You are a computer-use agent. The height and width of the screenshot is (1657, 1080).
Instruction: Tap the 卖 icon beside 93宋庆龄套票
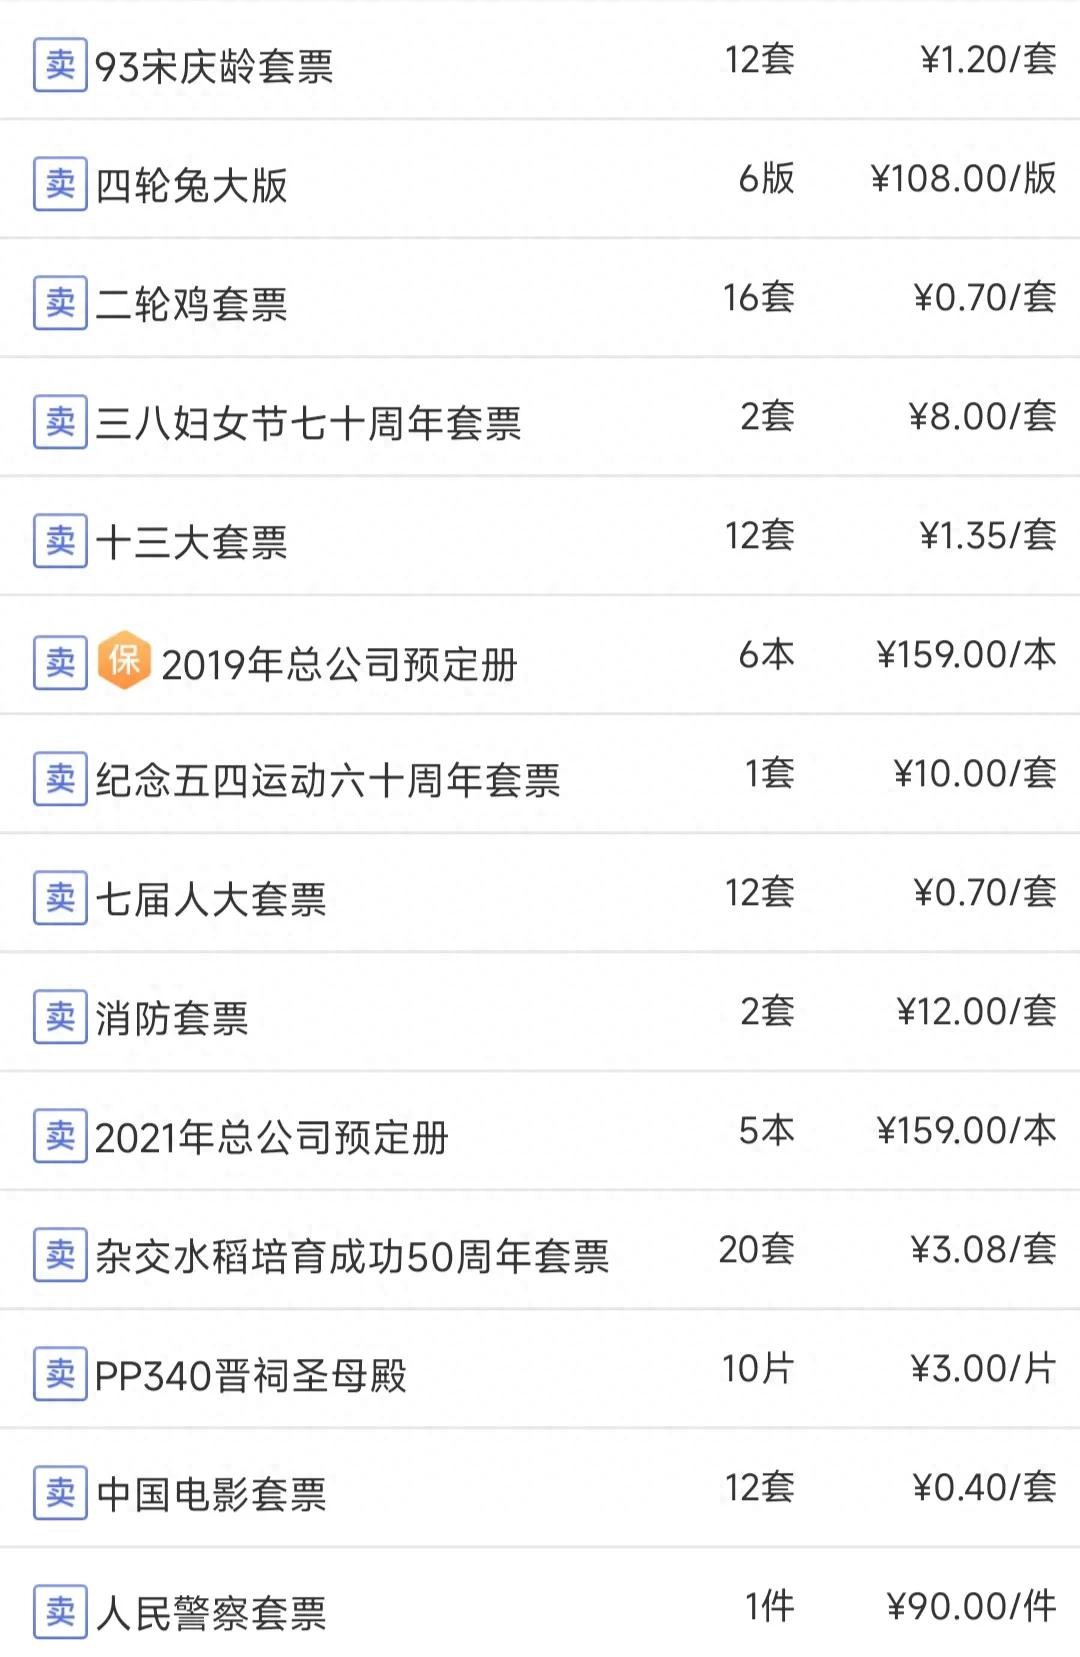tap(60, 65)
